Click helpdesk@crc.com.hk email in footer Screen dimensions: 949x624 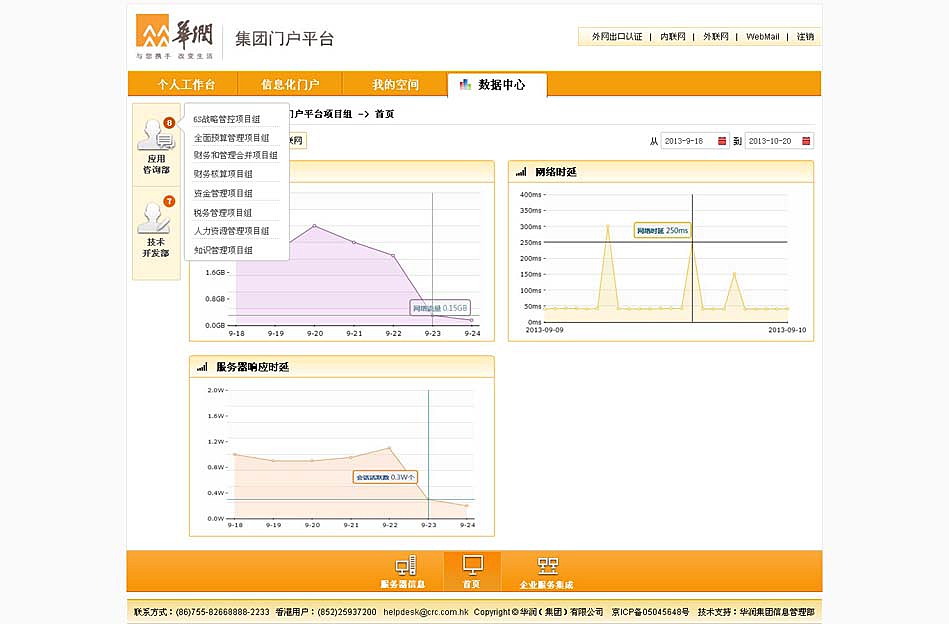[425, 612]
